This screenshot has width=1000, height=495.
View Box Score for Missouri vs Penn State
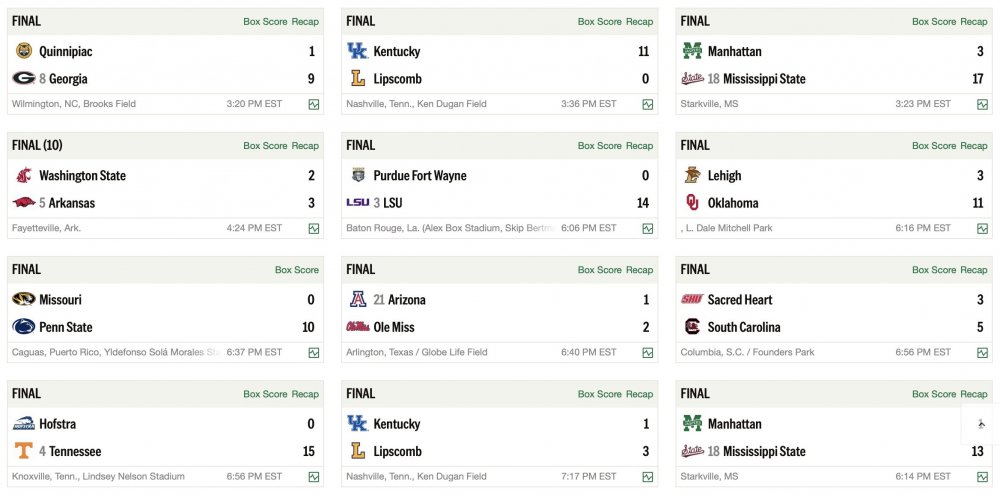coord(297,270)
